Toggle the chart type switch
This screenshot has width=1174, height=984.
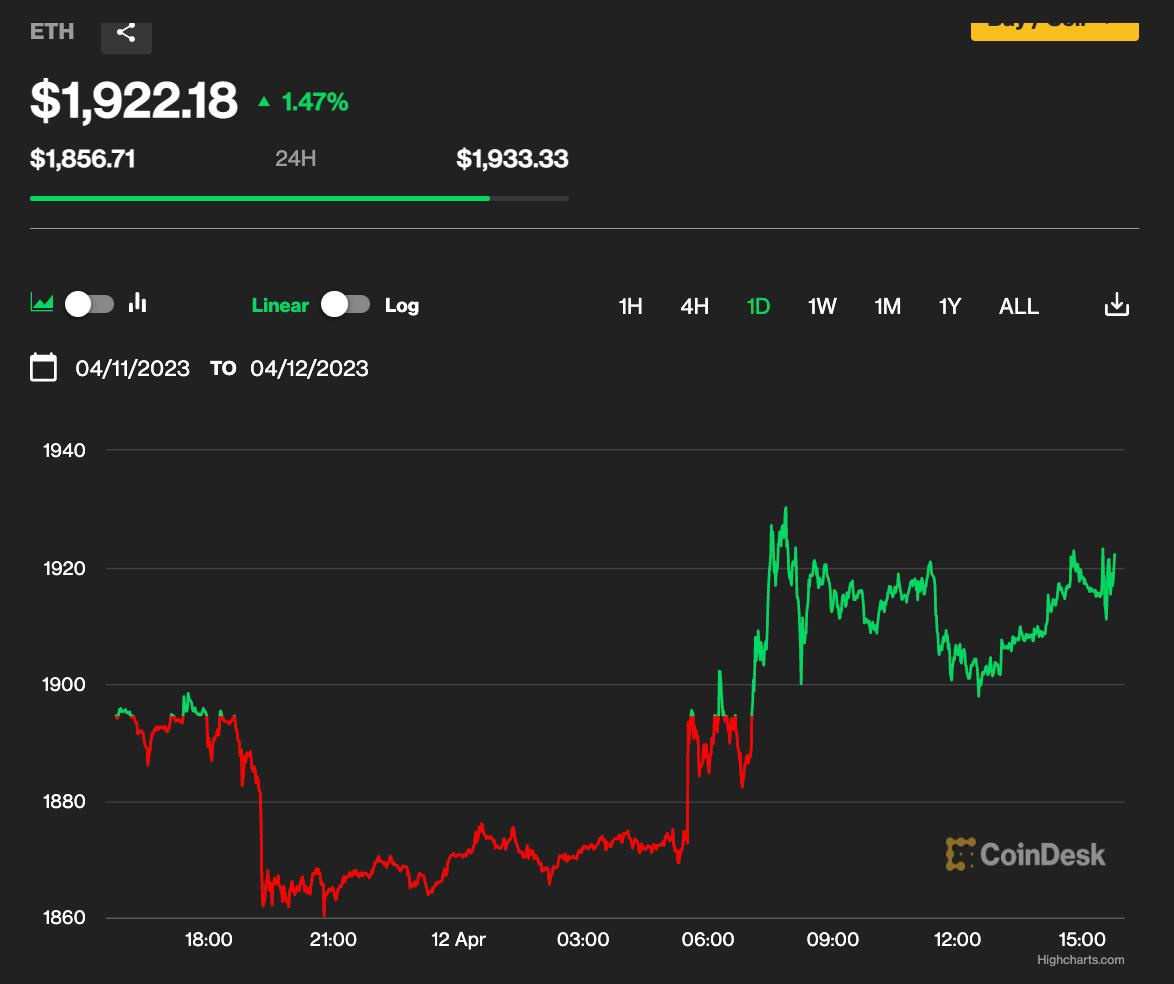coord(90,303)
